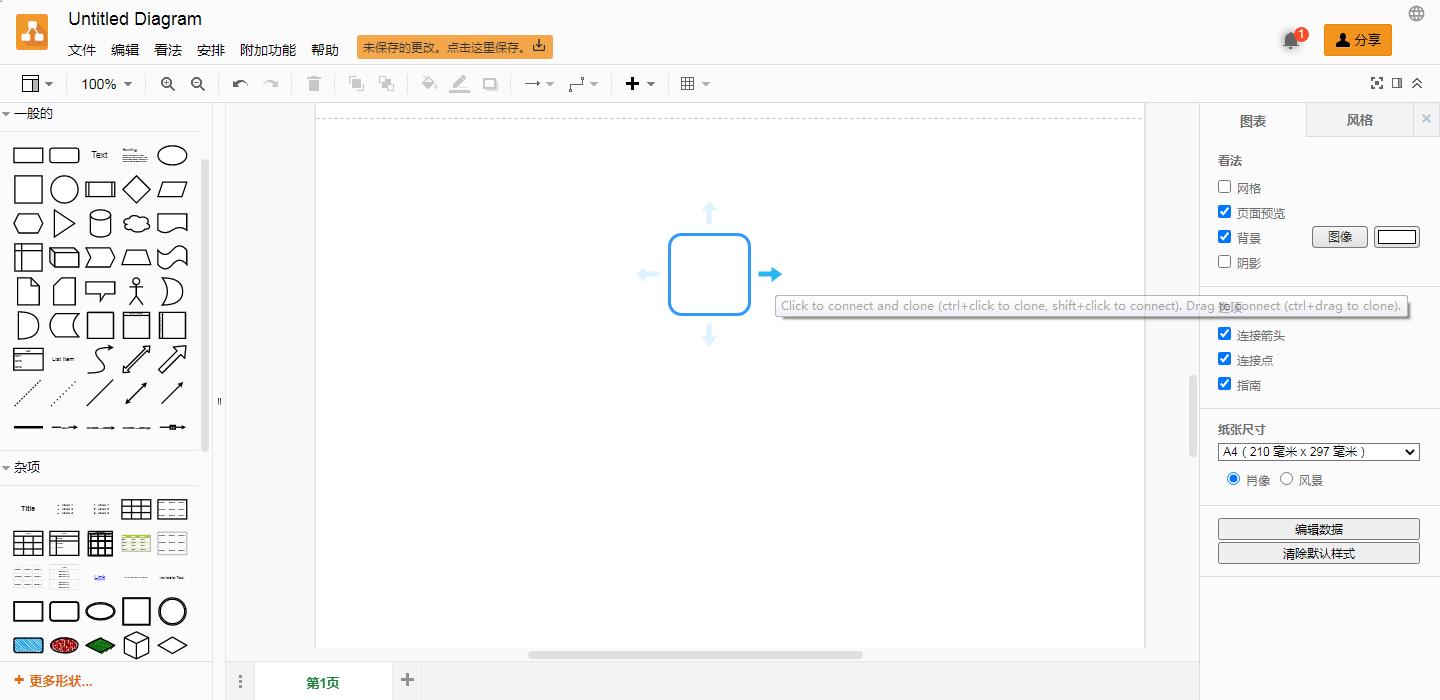Open the A4 paper size dropdown
This screenshot has width=1440, height=700.
click(1318, 452)
